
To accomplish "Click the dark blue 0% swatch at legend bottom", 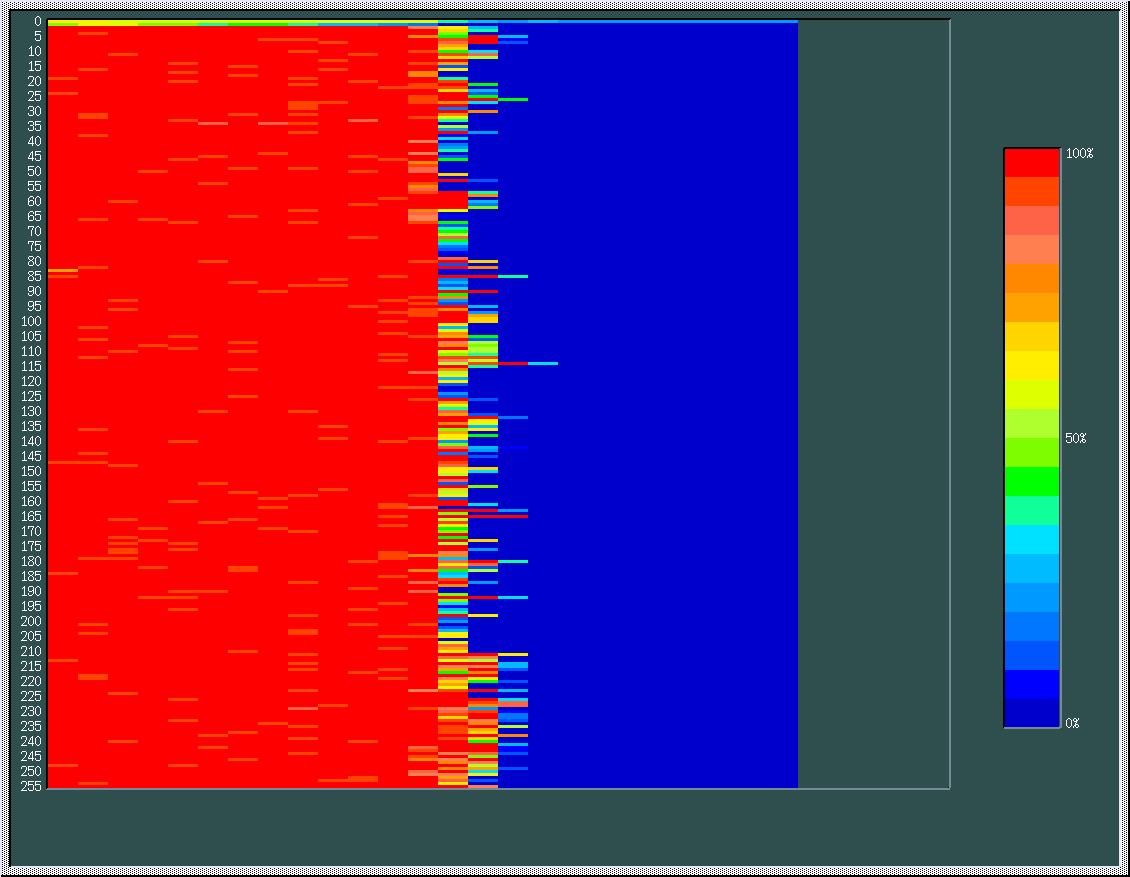I will (1031, 713).
